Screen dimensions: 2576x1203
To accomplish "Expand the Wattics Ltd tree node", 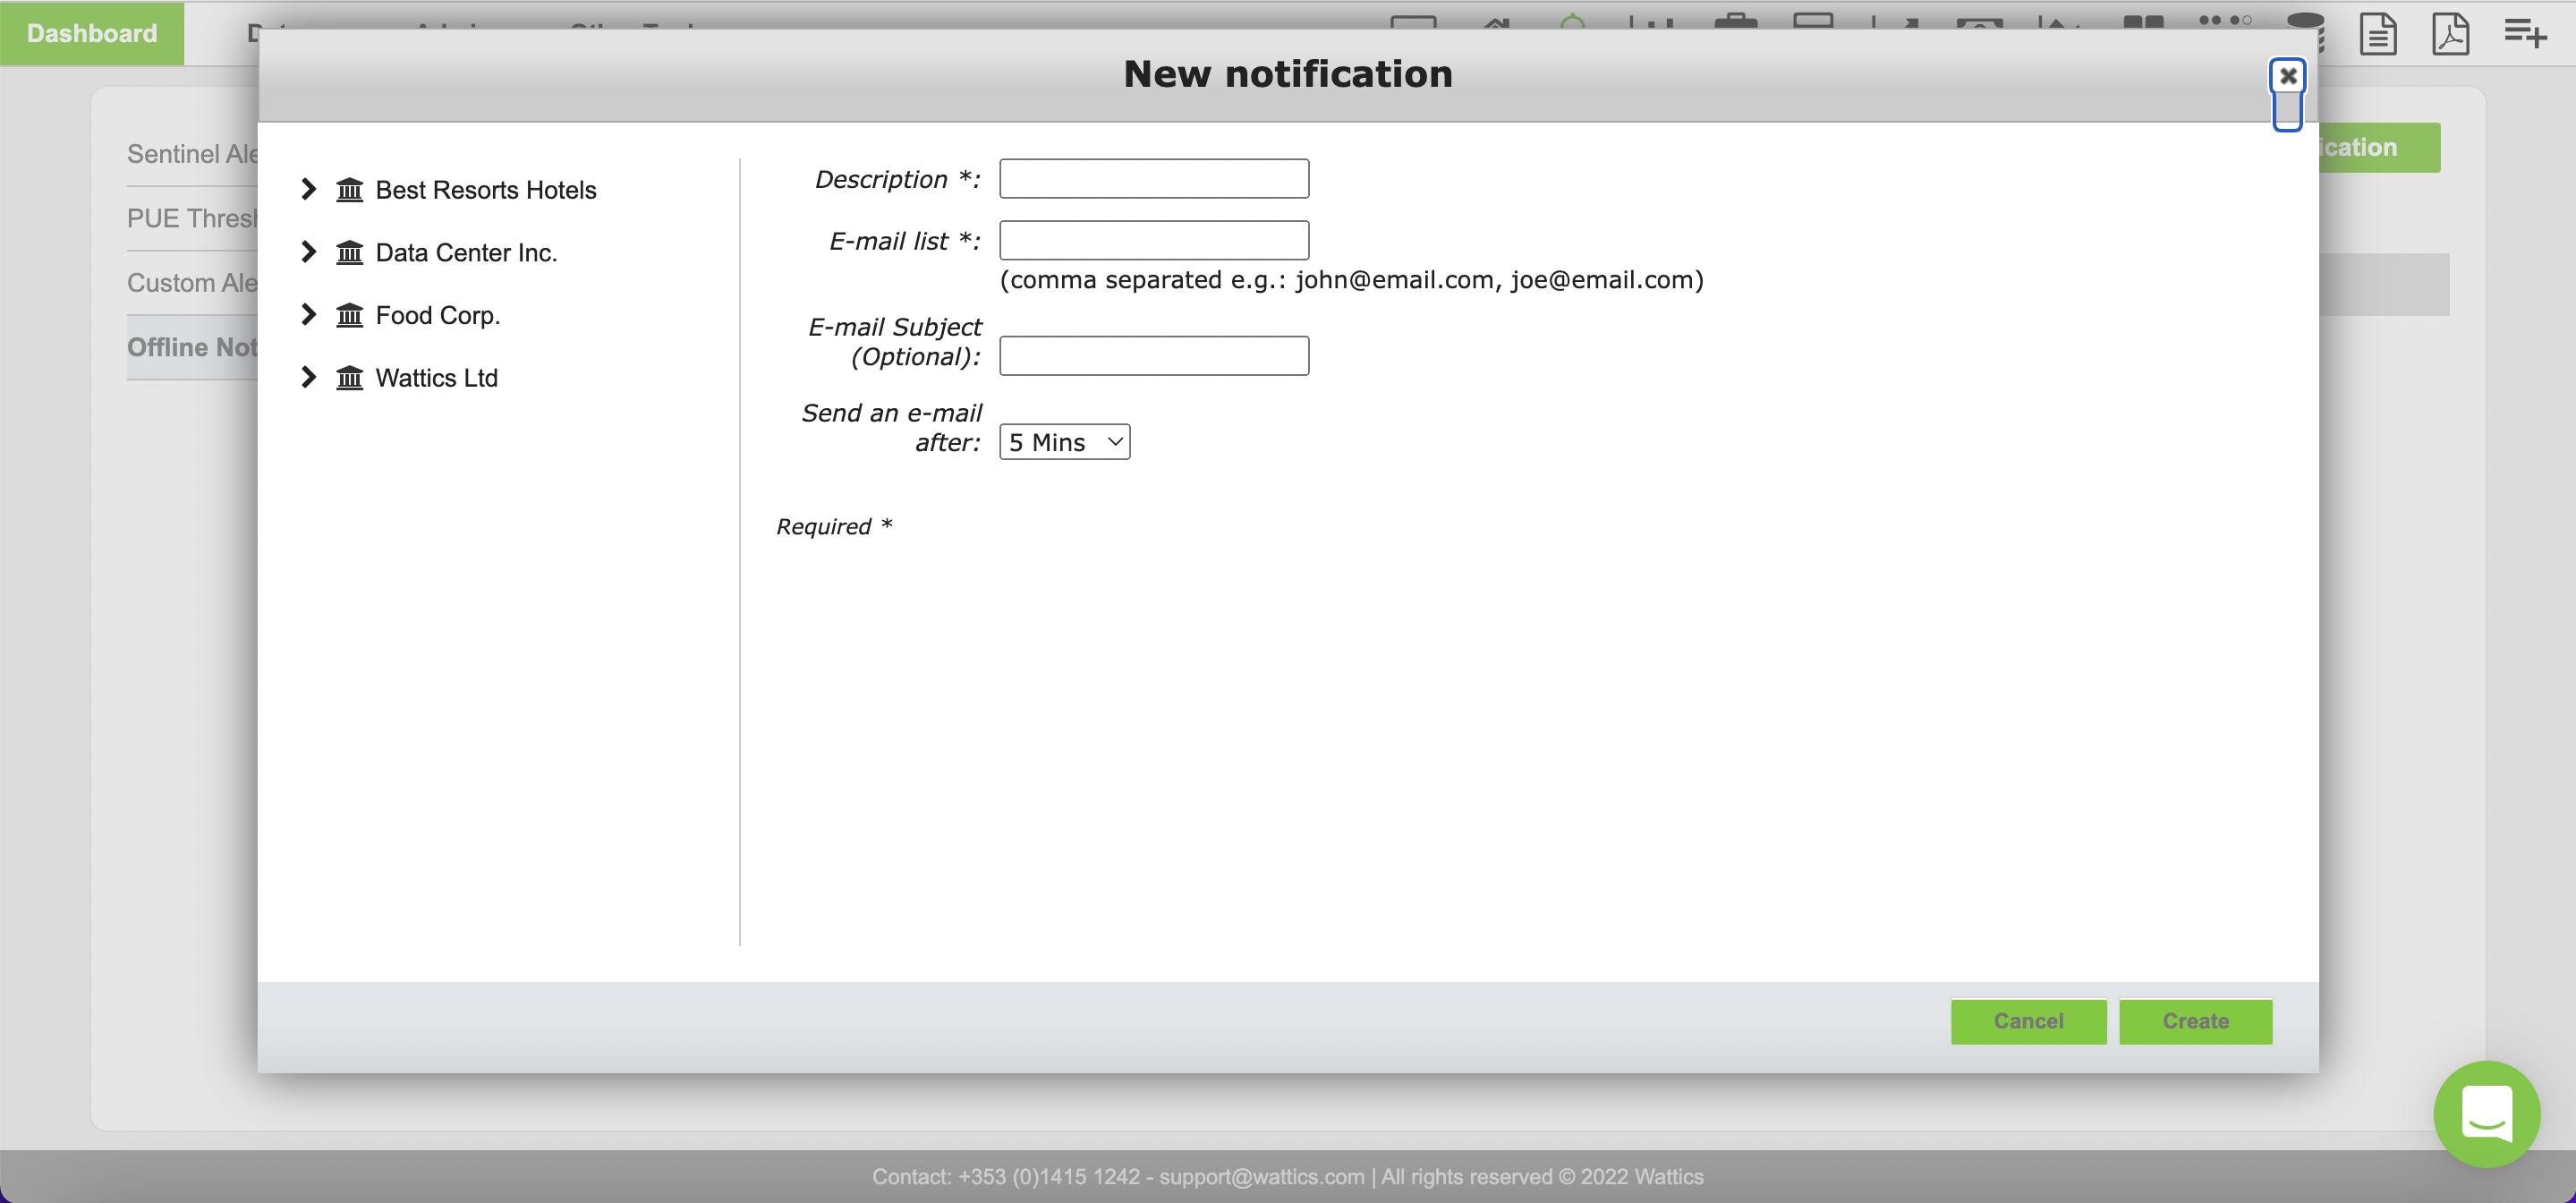I will [x=308, y=378].
